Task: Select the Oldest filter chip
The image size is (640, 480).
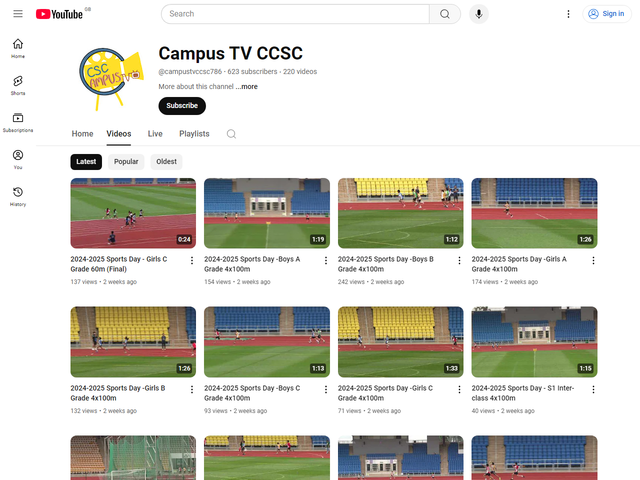Action: pyautogui.click(x=166, y=161)
